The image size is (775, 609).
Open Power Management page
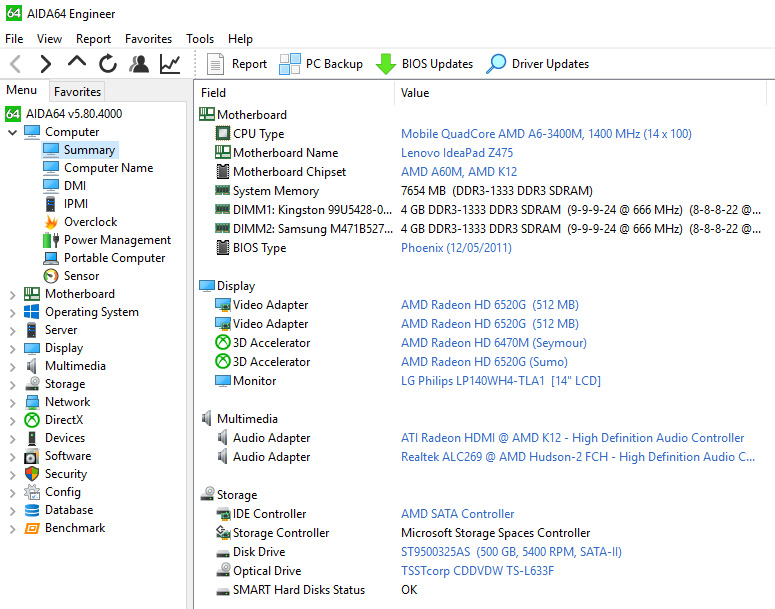click(x=107, y=240)
